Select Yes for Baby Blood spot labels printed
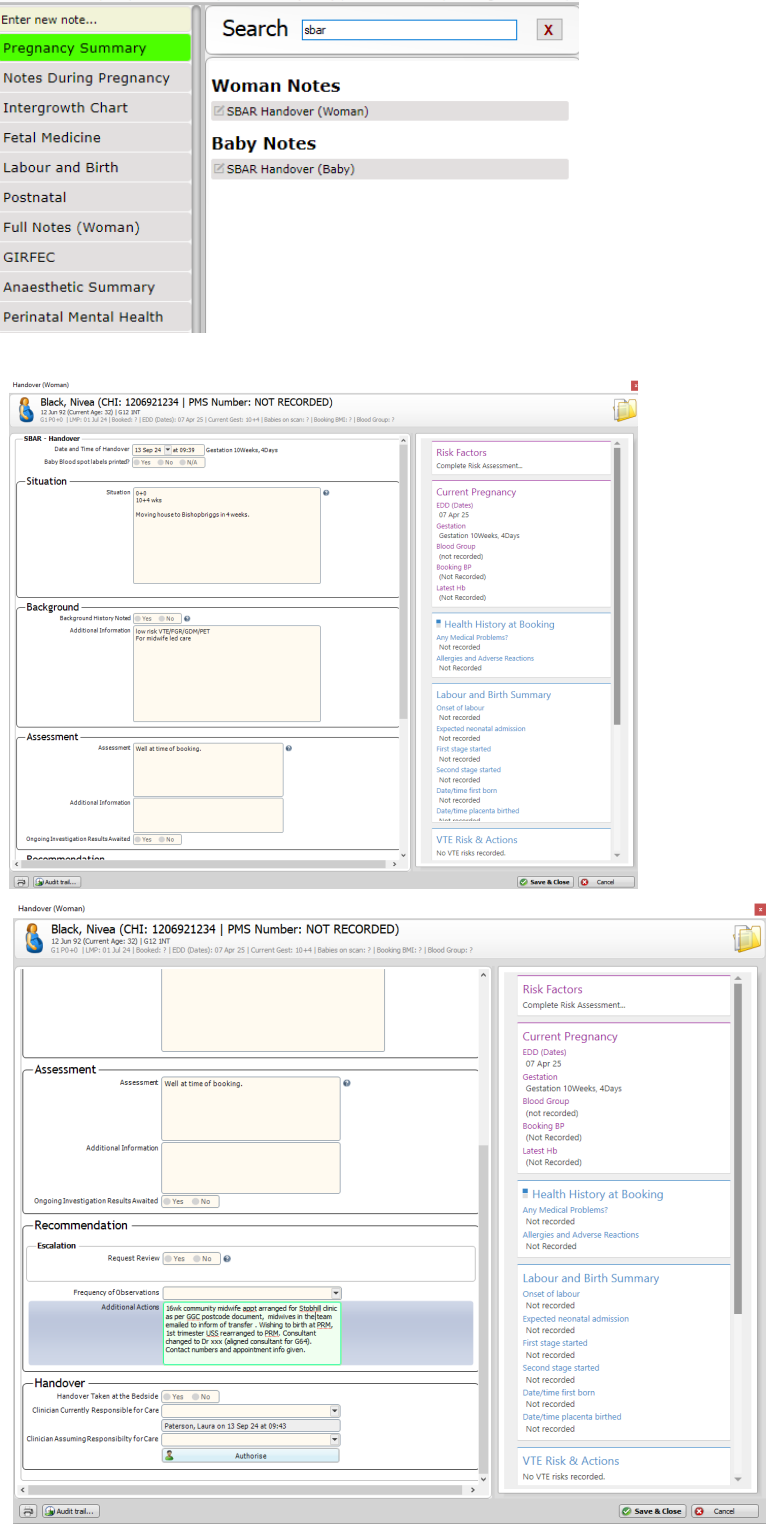781x1539 pixels. click(x=144, y=462)
